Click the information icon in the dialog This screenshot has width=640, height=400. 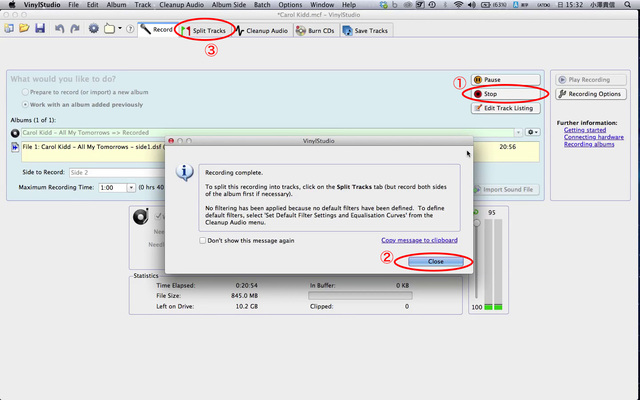tap(184, 172)
